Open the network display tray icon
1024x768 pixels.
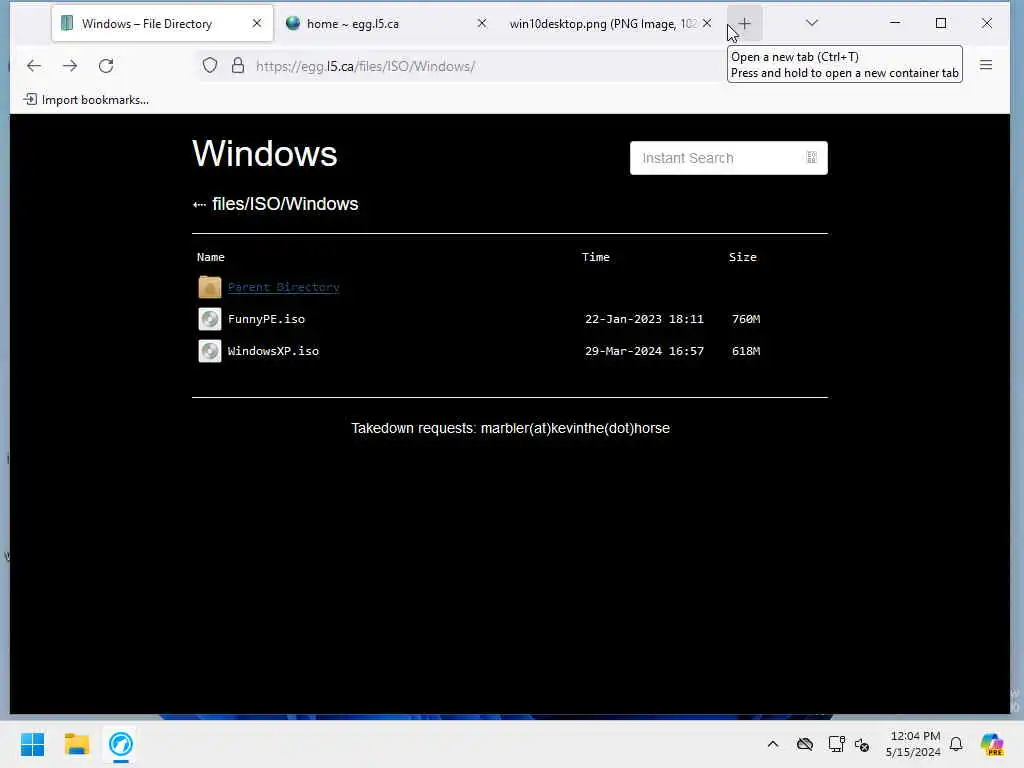[836, 744]
